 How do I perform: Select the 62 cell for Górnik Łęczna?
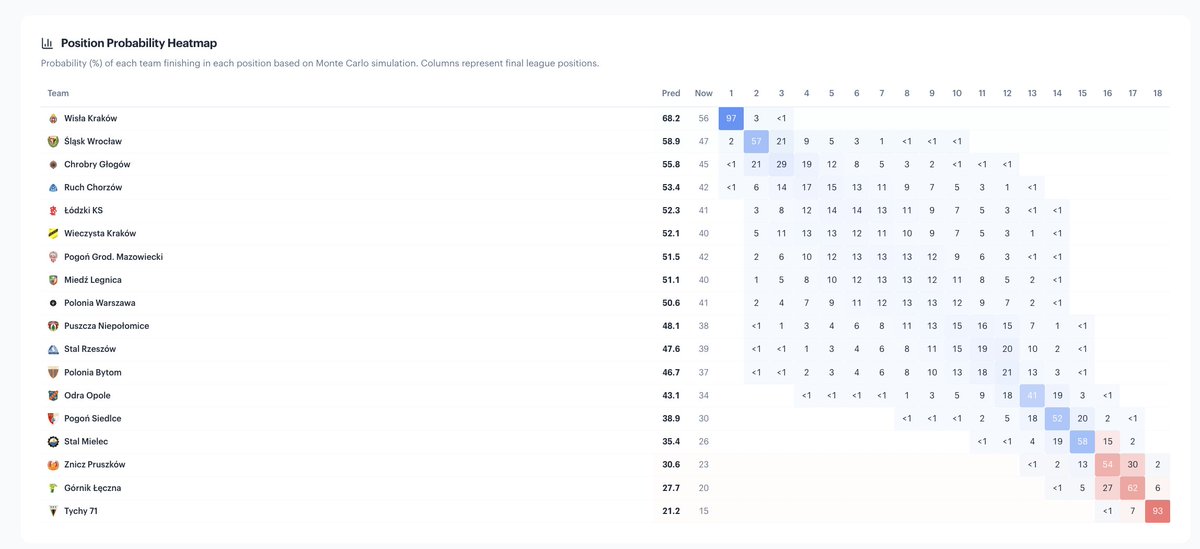[1133, 488]
